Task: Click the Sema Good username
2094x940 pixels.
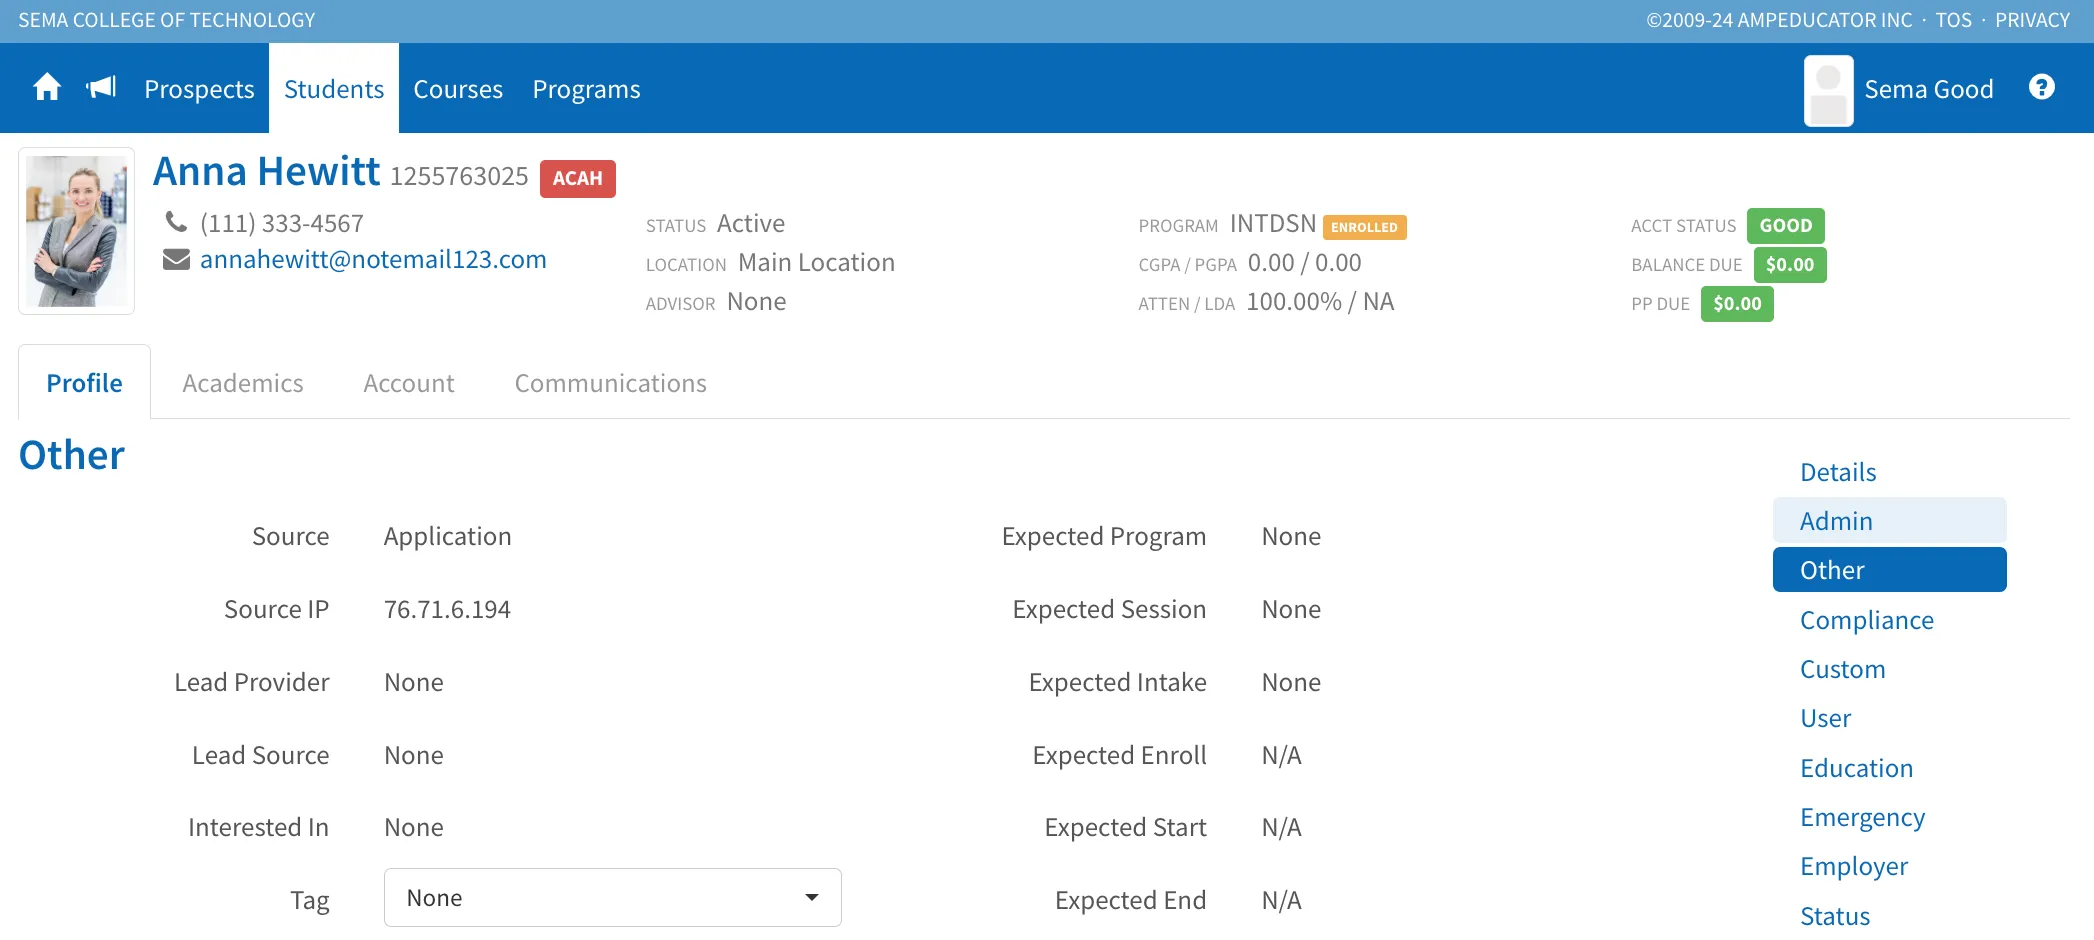Action: tap(1929, 89)
